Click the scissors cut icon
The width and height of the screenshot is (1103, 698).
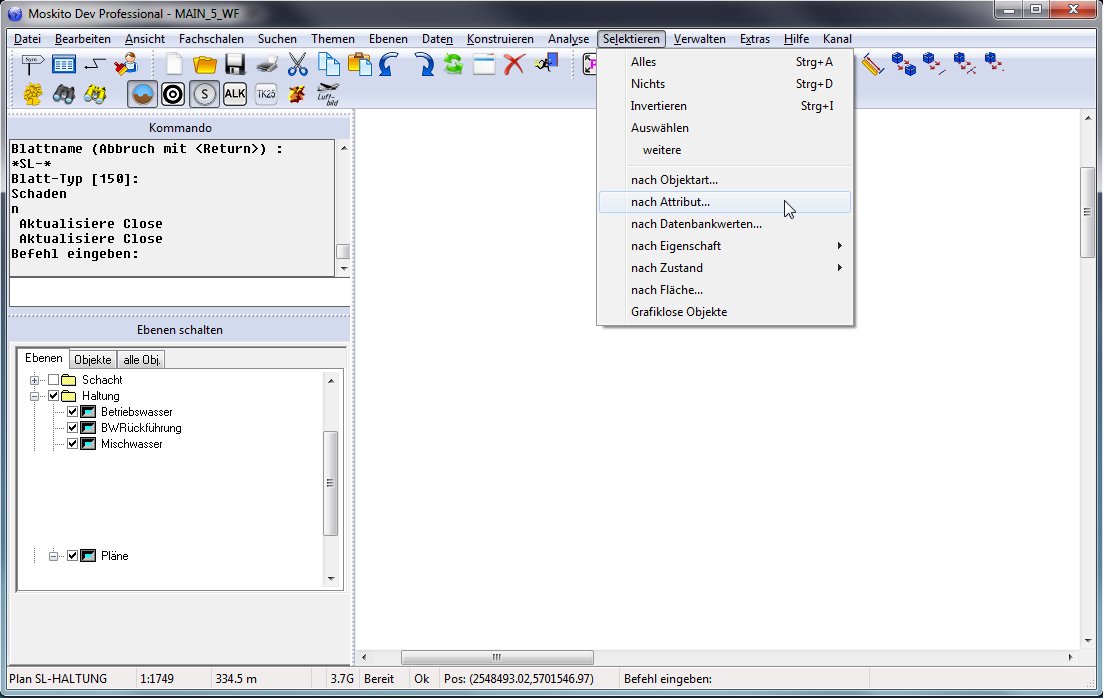point(297,65)
